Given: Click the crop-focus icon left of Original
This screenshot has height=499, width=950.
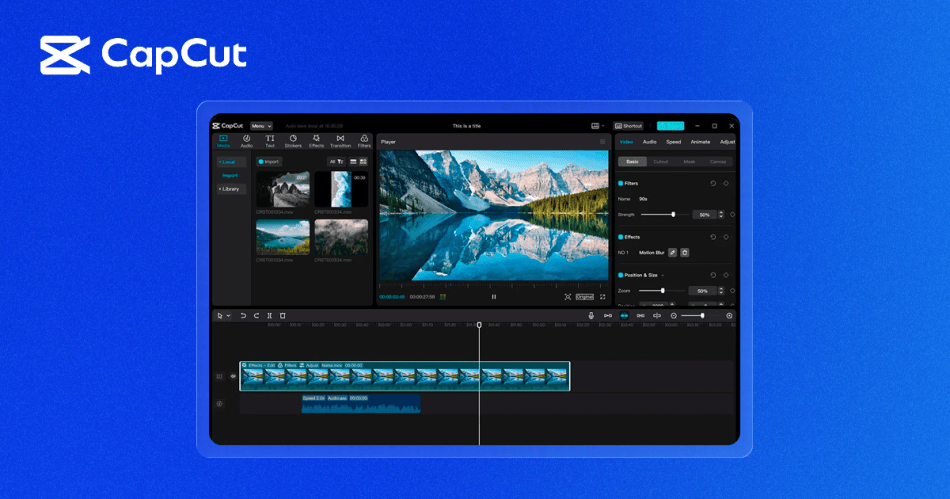Looking at the screenshot, I should pyautogui.click(x=568, y=297).
